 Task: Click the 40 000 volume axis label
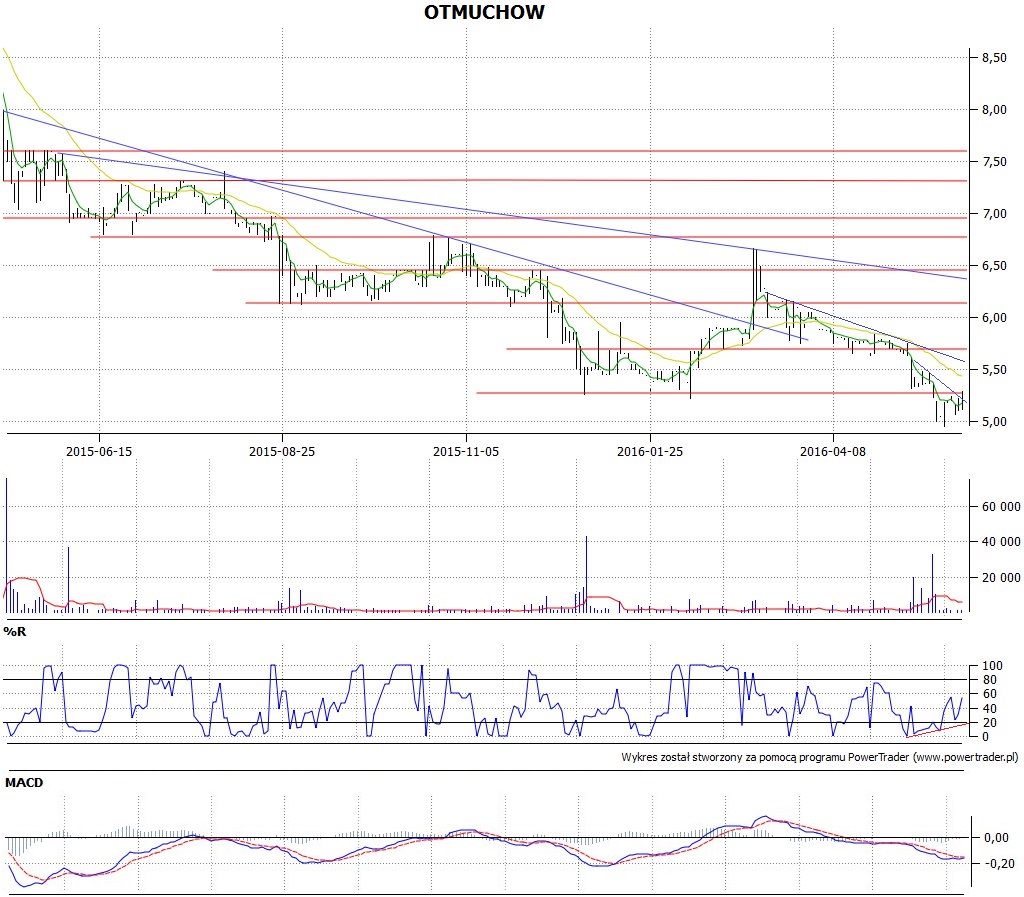tap(1000, 542)
